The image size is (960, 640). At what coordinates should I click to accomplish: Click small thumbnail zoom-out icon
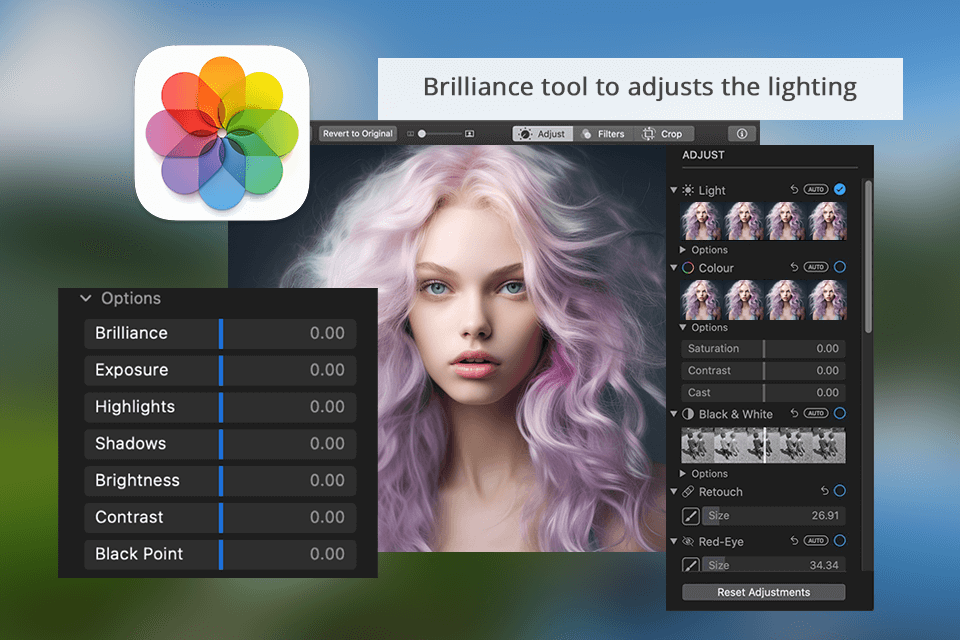[410, 134]
